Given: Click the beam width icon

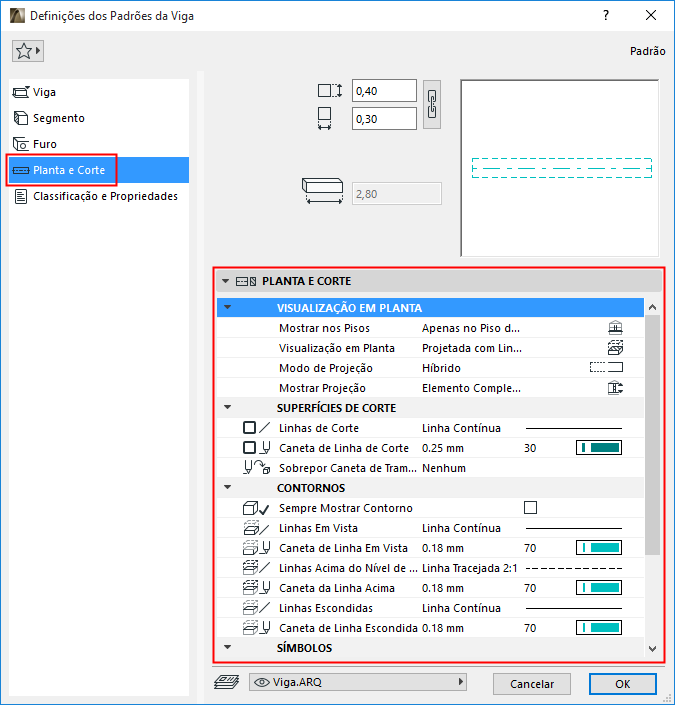Looking at the screenshot, I should tap(325, 119).
